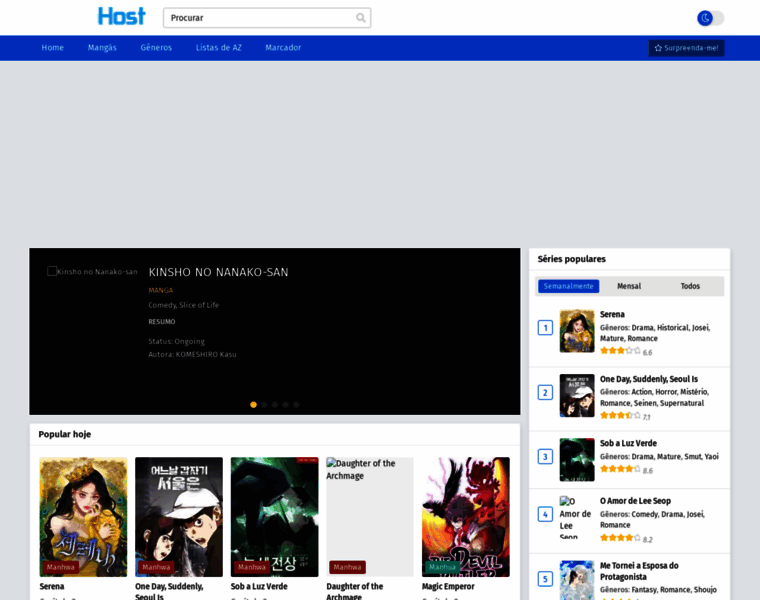Open Kinsho no Nanako-san slider title
This screenshot has width=760, height=600.
click(x=218, y=272)
